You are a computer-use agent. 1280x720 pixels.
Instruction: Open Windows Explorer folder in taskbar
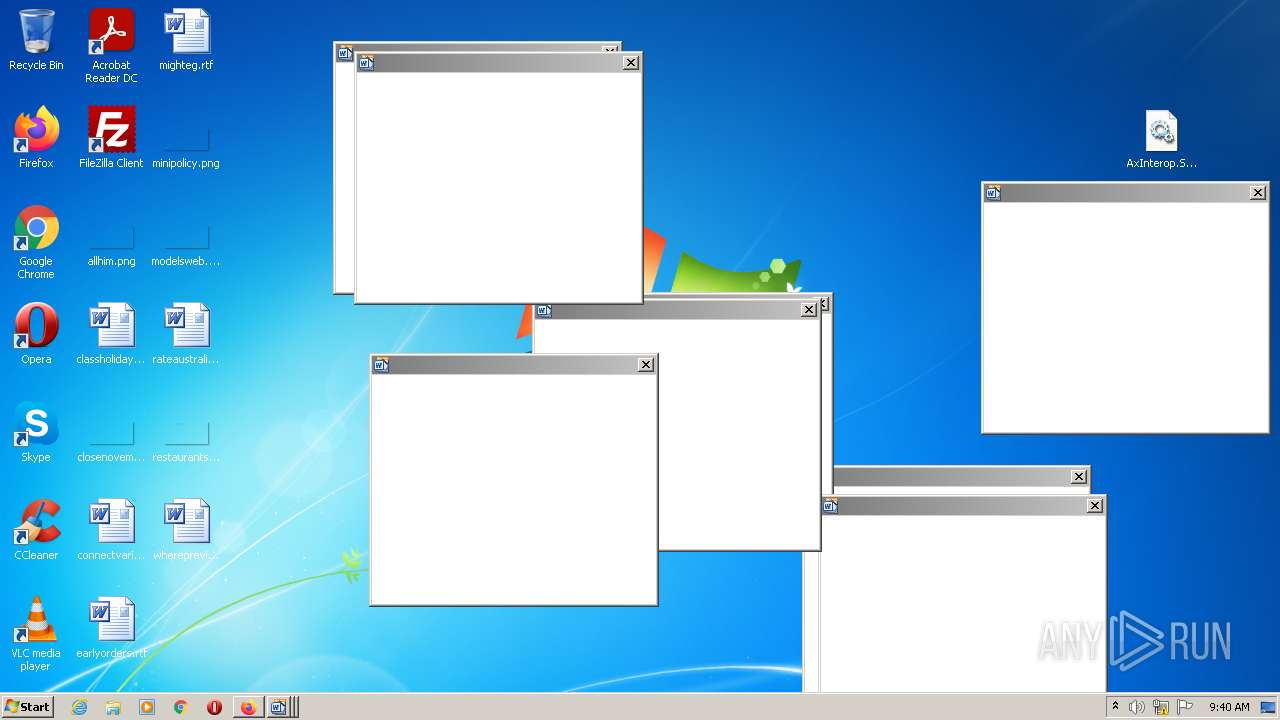click(x=113, y=707)
